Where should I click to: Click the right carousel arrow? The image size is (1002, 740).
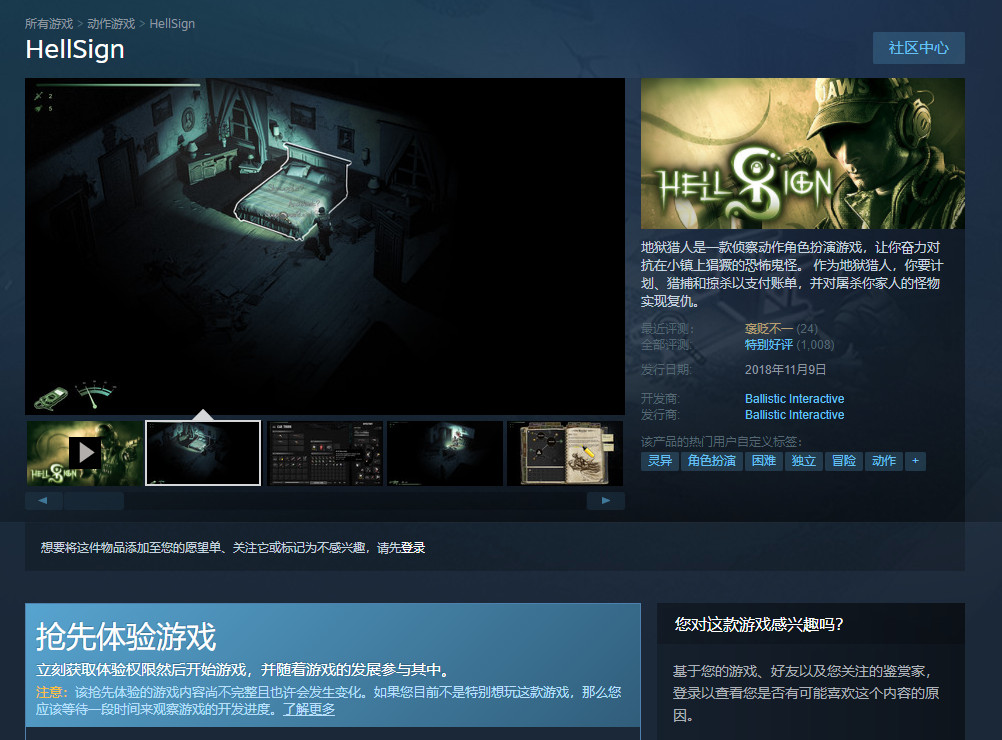(606, 500)
